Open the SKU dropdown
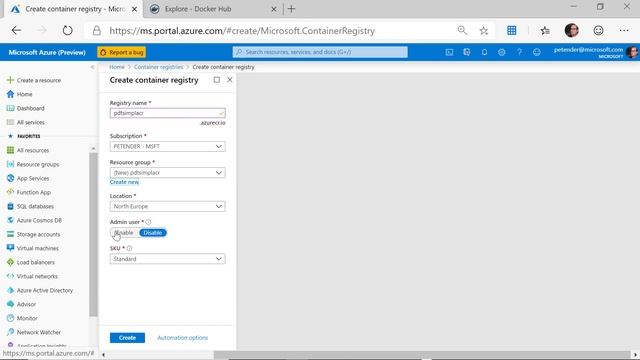Screen dimensions: 640x360 167,259
